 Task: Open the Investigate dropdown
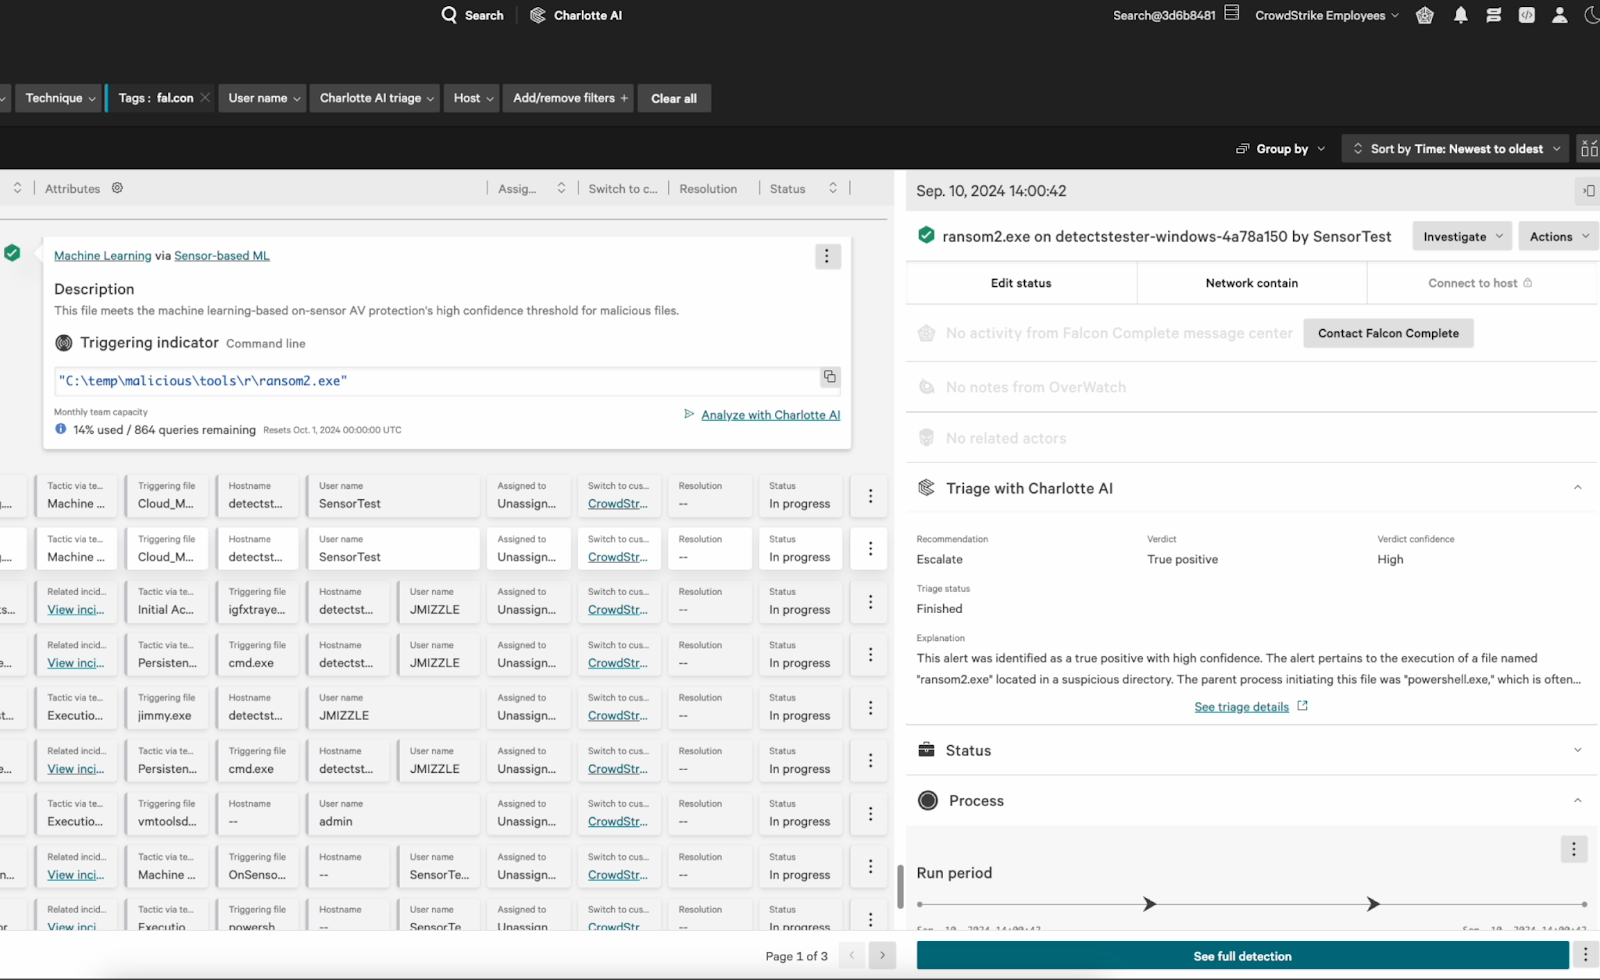[x=1463, y=237]
